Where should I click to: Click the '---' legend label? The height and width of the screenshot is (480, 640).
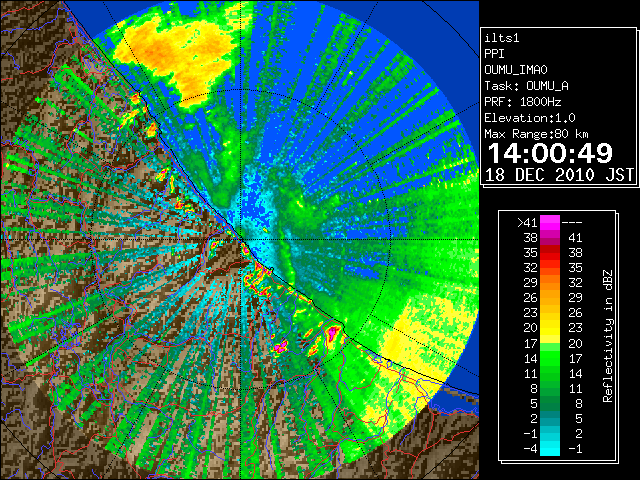[x=572, y=222]
